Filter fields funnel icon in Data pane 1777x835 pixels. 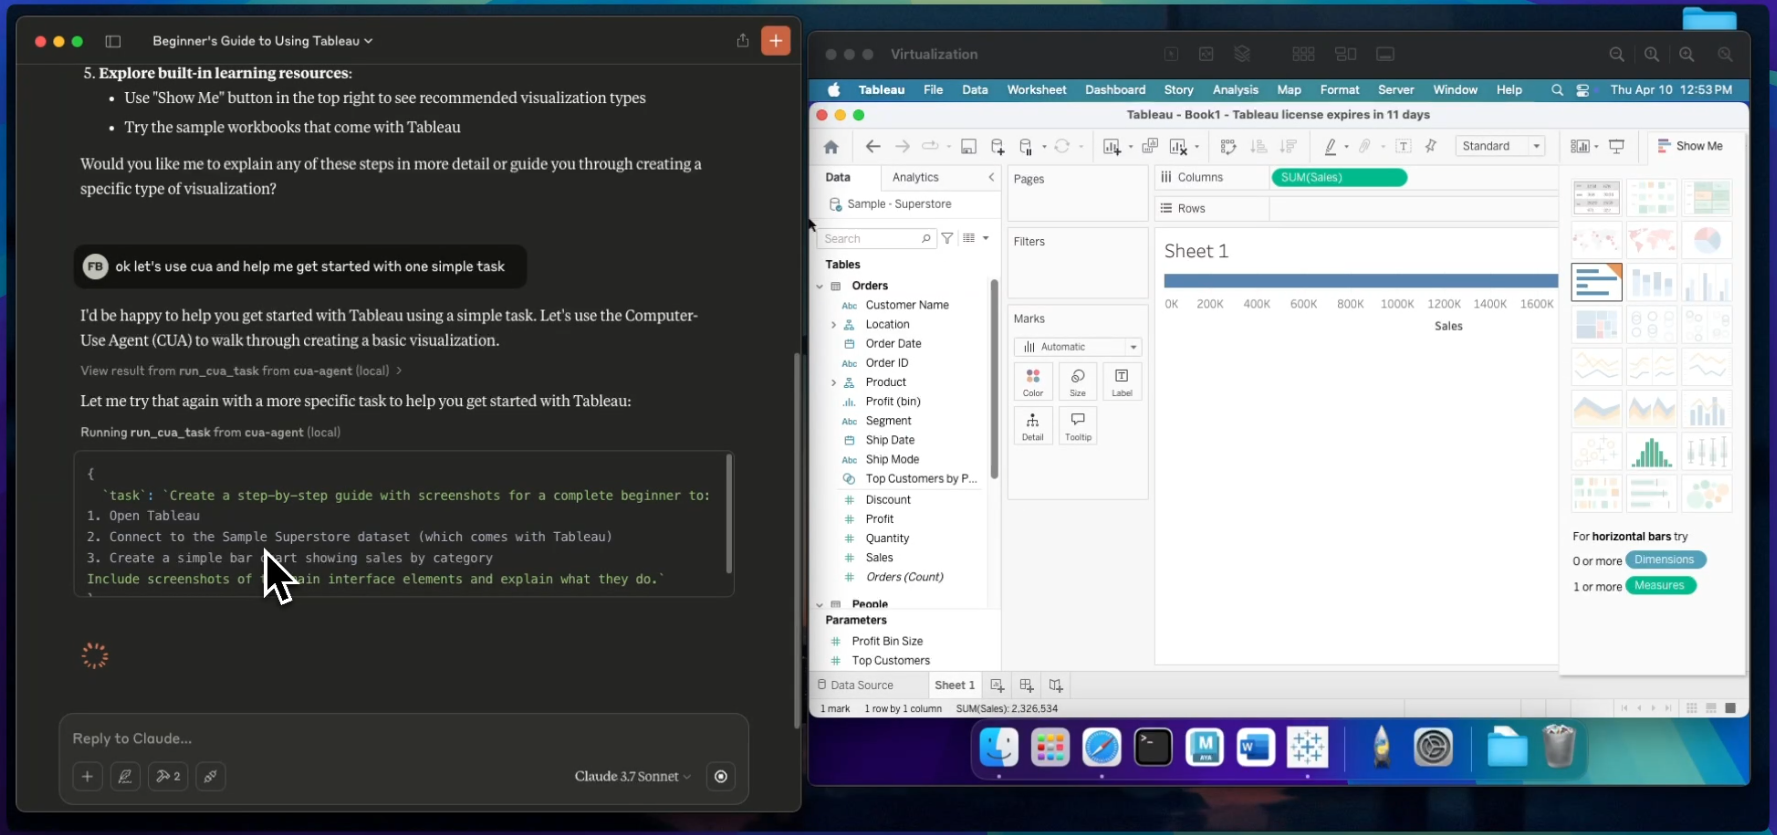(x=947, y=238)
